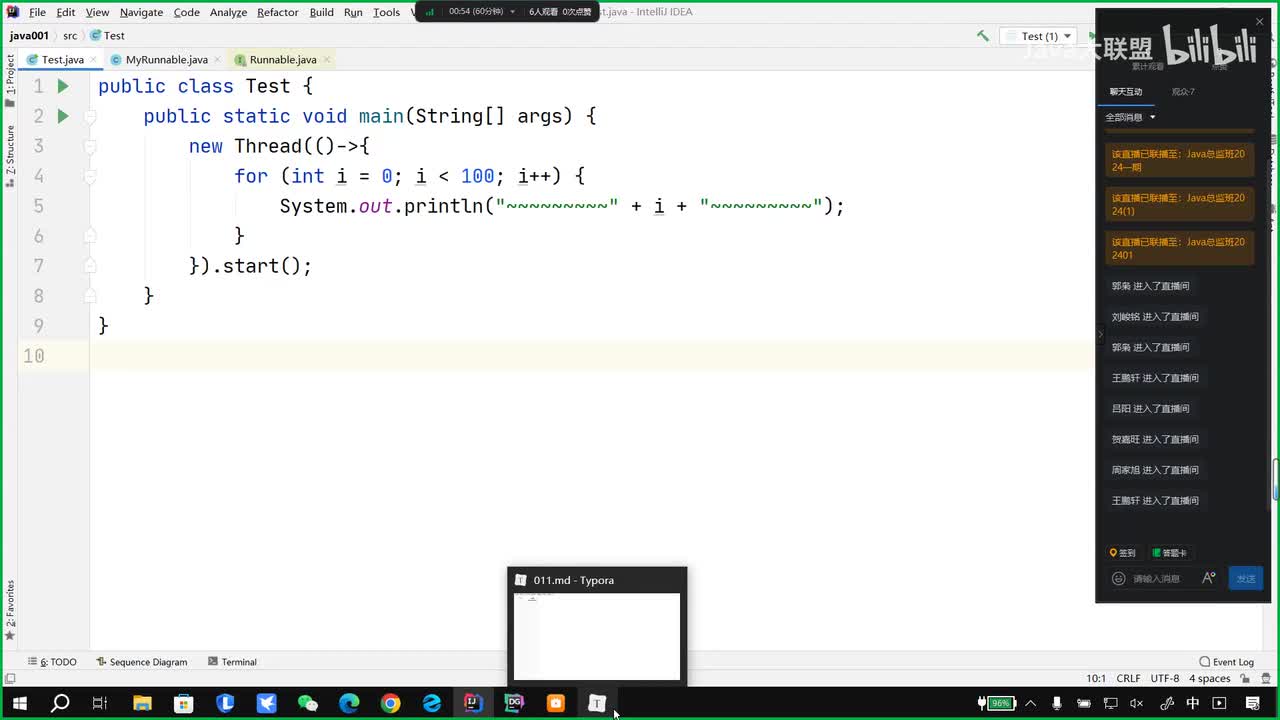Open the Run menu
Screen dimensions: 1280x720
click(x=353, y=12)
